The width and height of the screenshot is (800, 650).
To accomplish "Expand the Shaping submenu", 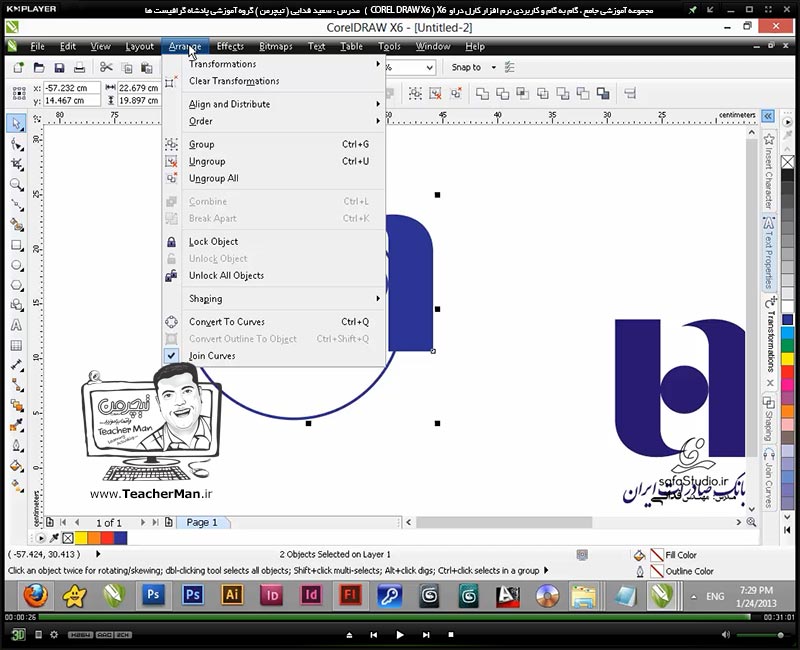I will pos(274,298).
